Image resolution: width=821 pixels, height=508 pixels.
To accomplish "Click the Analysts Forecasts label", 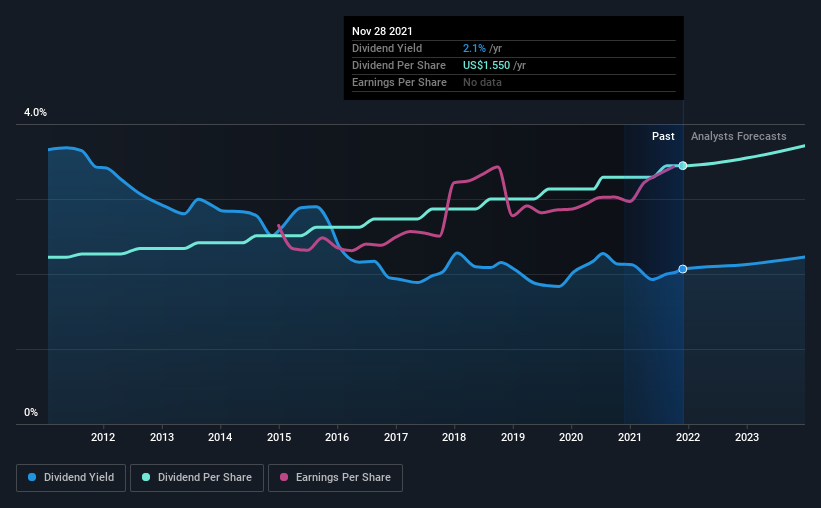I will 738,136.
